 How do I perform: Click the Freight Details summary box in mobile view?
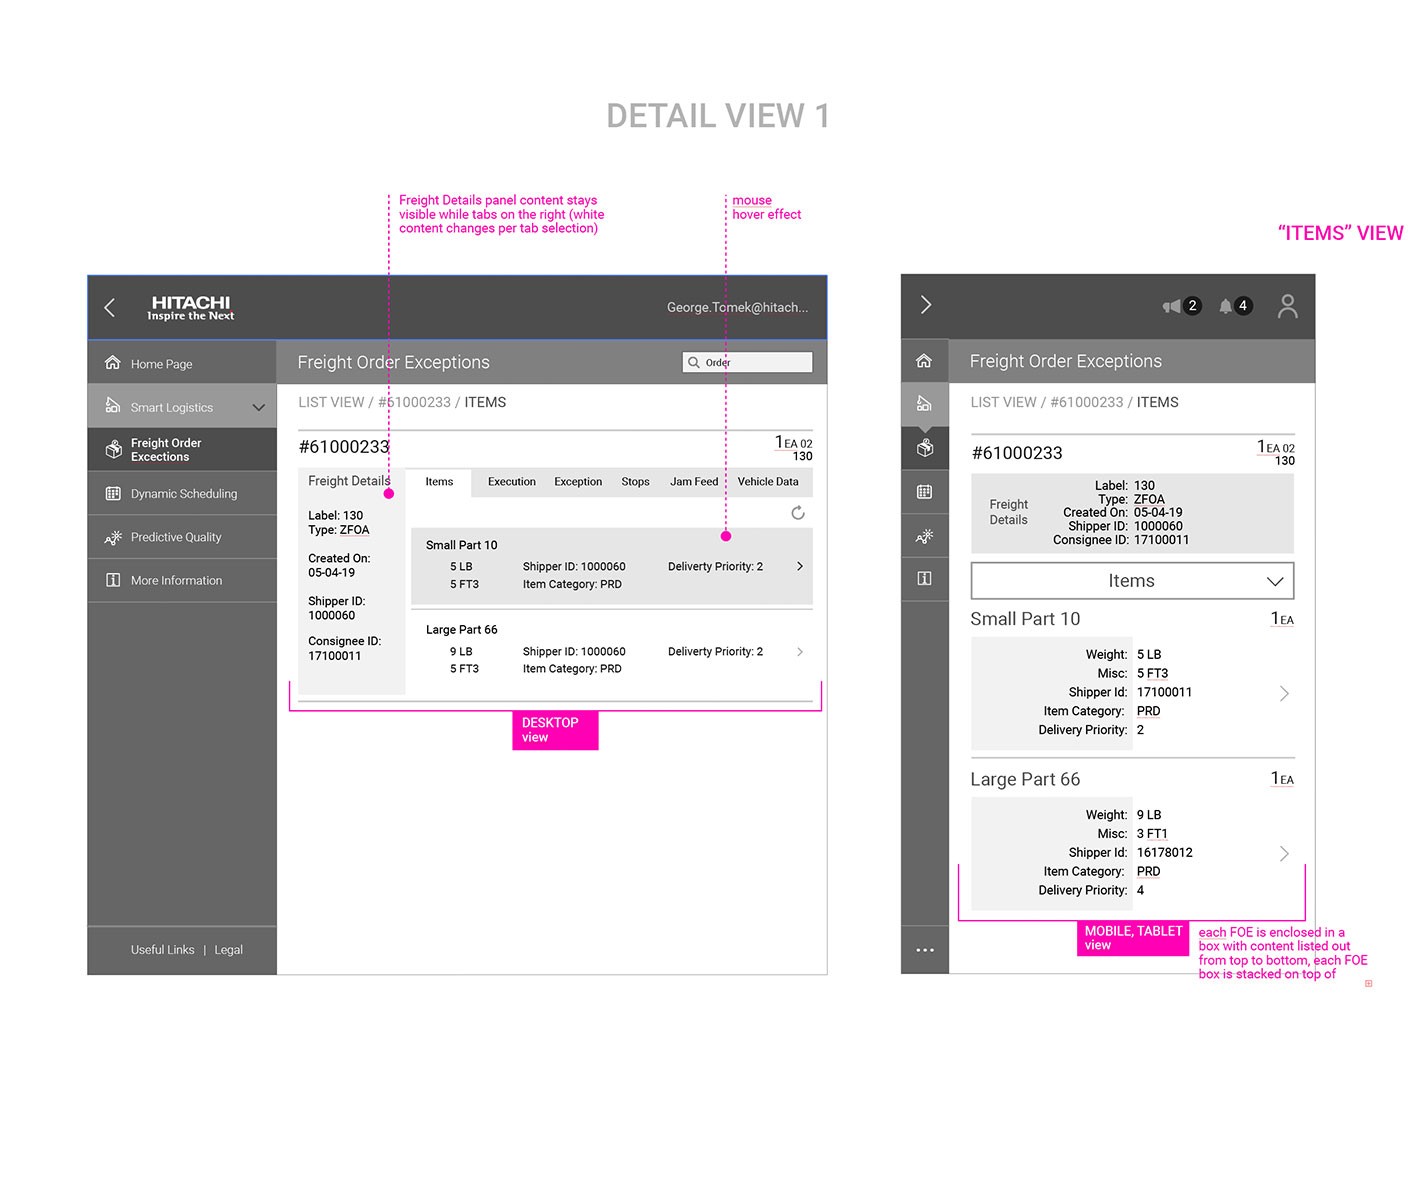(1133, 513)
